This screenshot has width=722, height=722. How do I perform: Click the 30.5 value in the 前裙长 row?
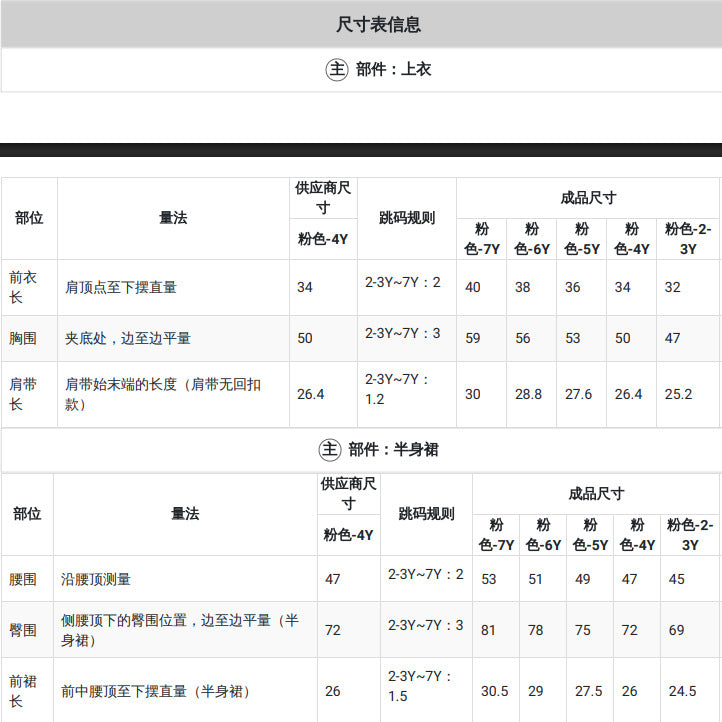coord(495,692)
